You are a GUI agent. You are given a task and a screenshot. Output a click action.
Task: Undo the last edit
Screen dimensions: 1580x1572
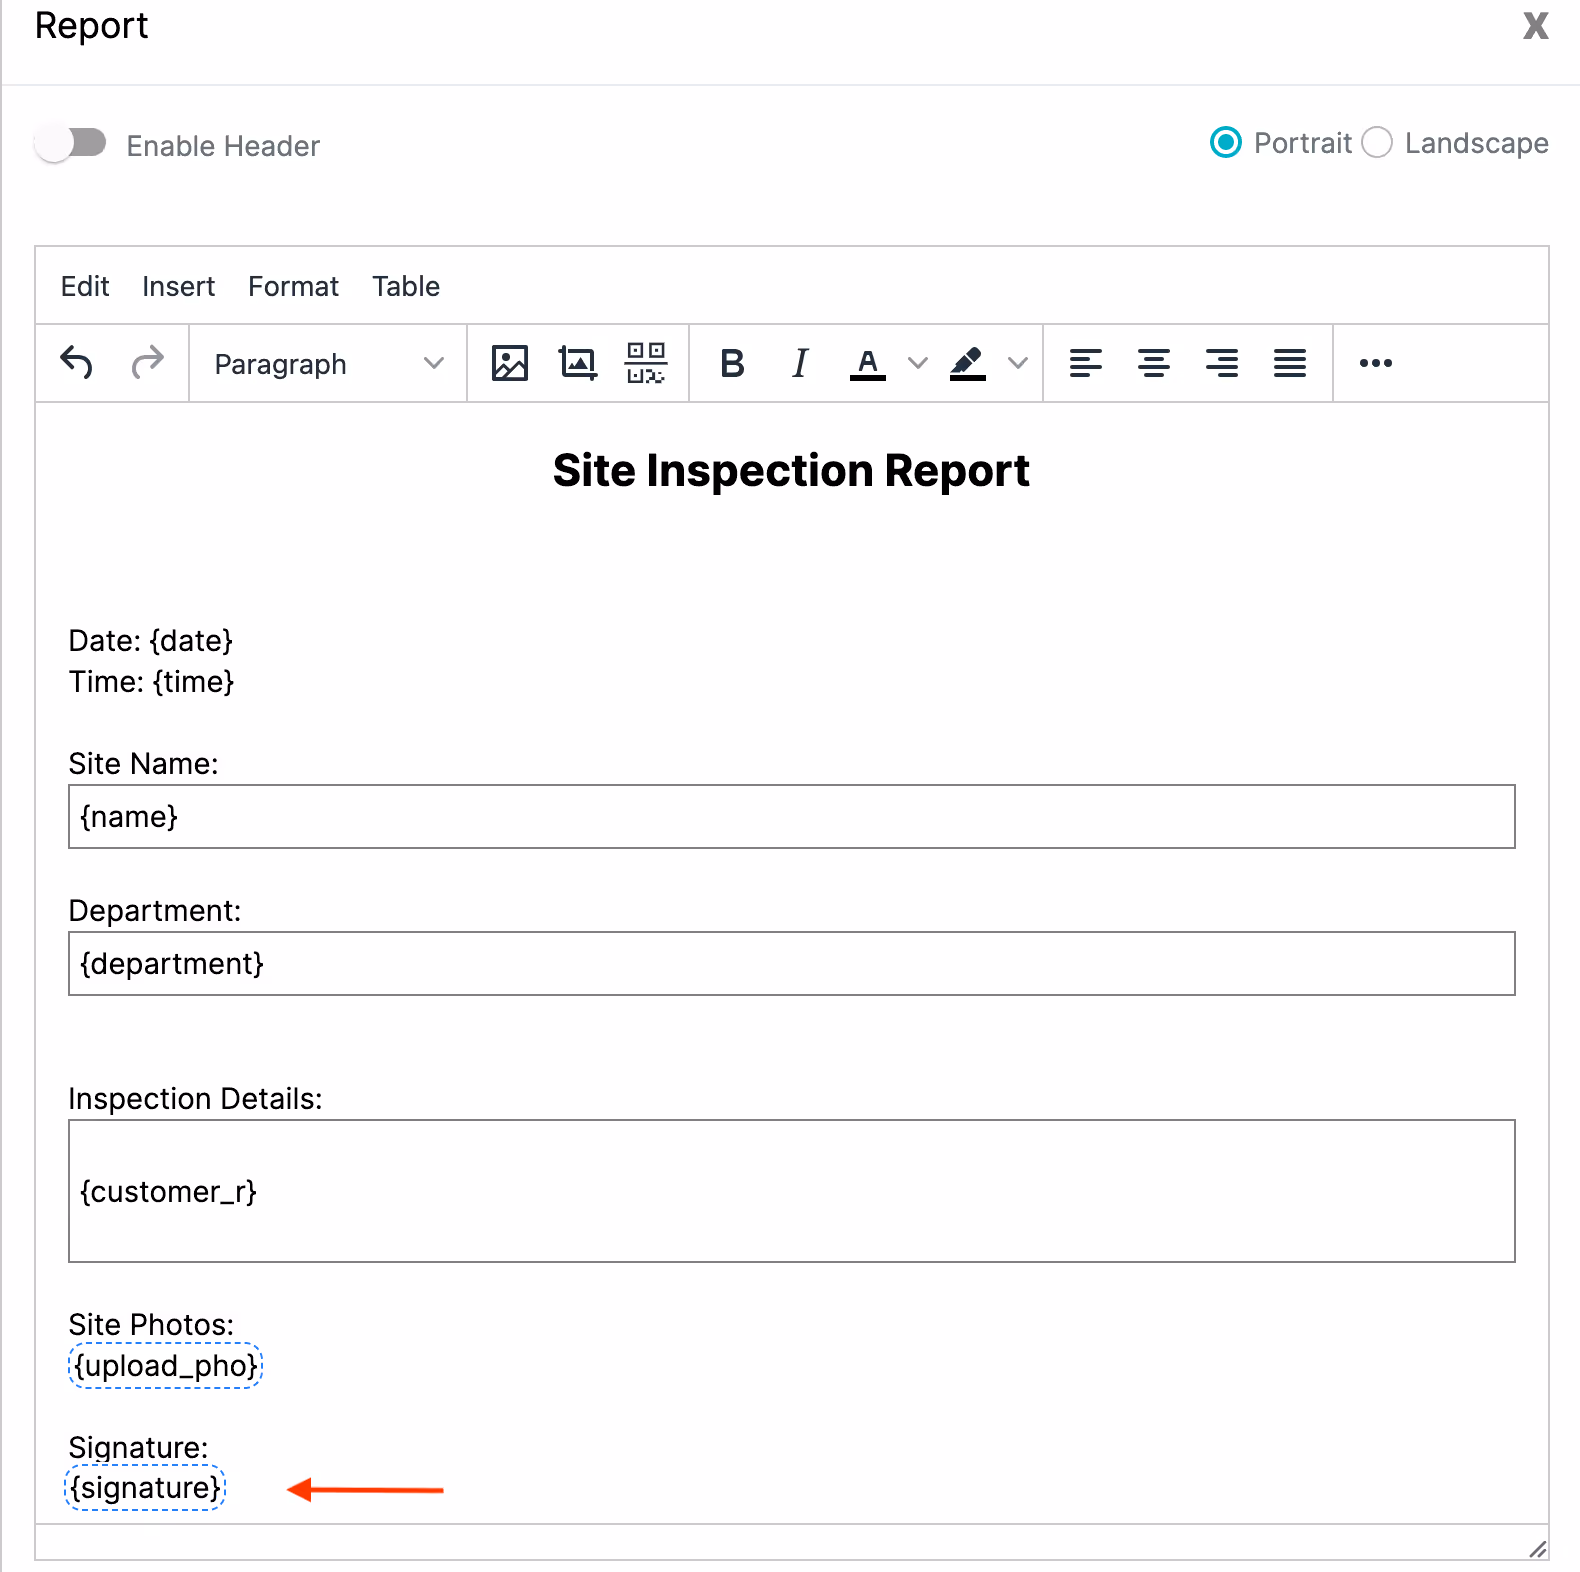(77, 363)
